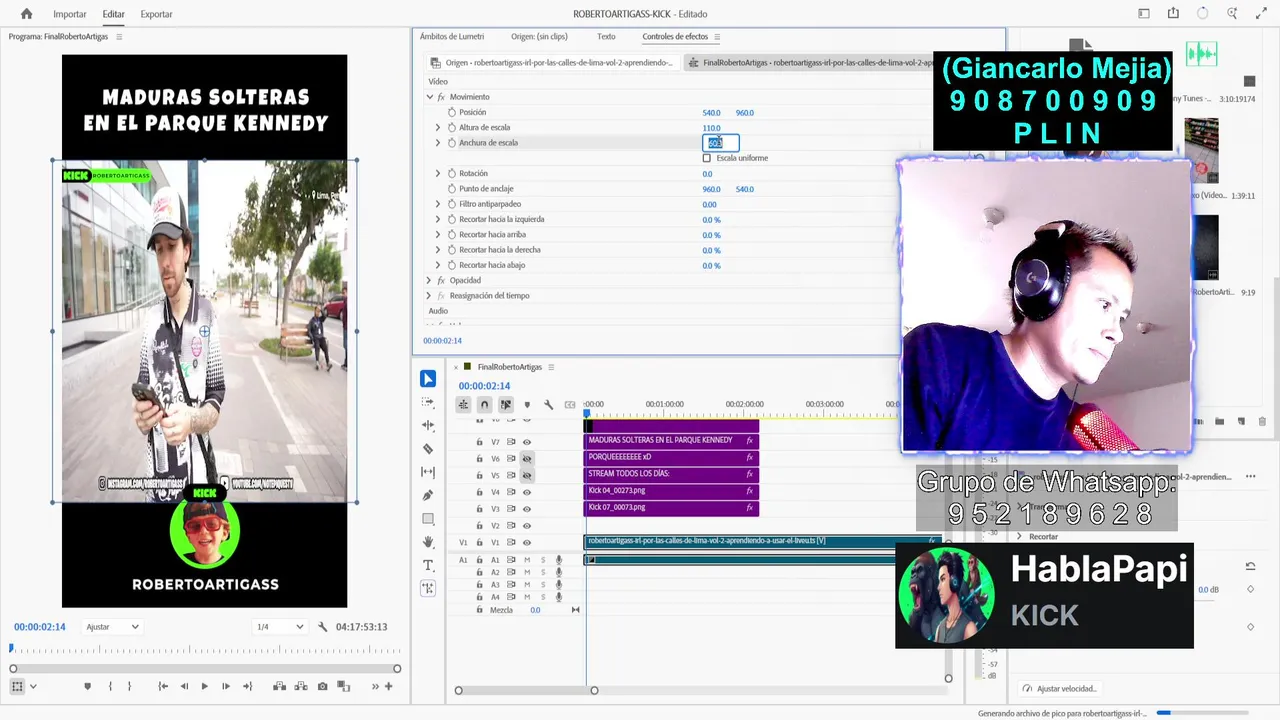Viewport: 1280px width, 720px height.
Task: Open the Ajustar zoom level dropdown
Action: tap(112, 627)
